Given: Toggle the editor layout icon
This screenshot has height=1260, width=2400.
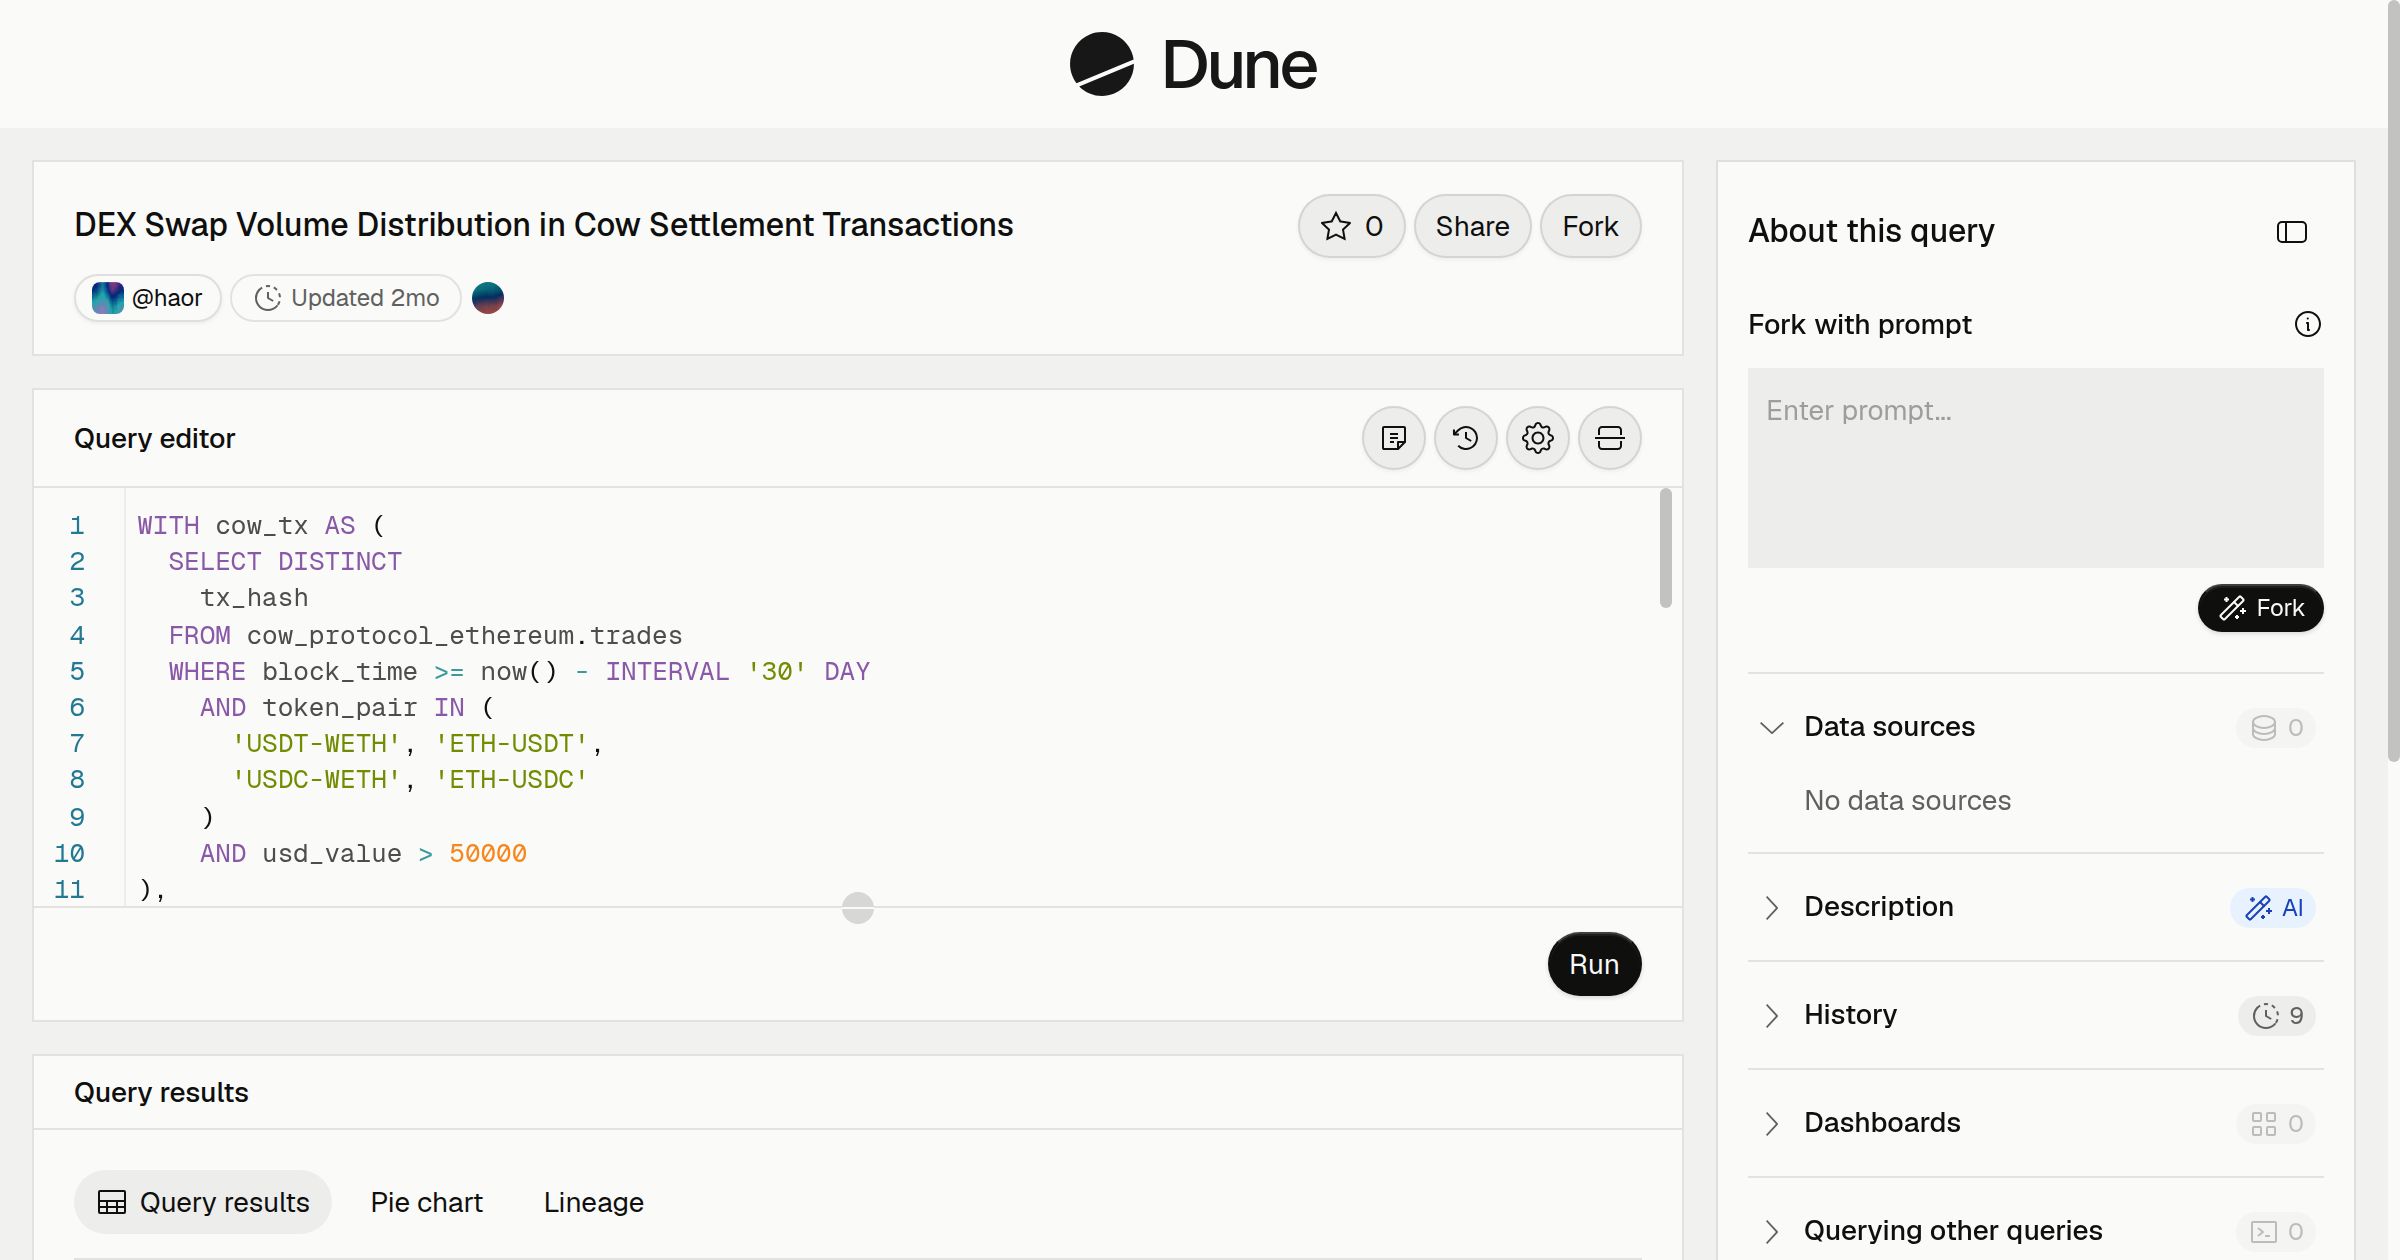Looking at the screenshot, I should pos(1610,438).
